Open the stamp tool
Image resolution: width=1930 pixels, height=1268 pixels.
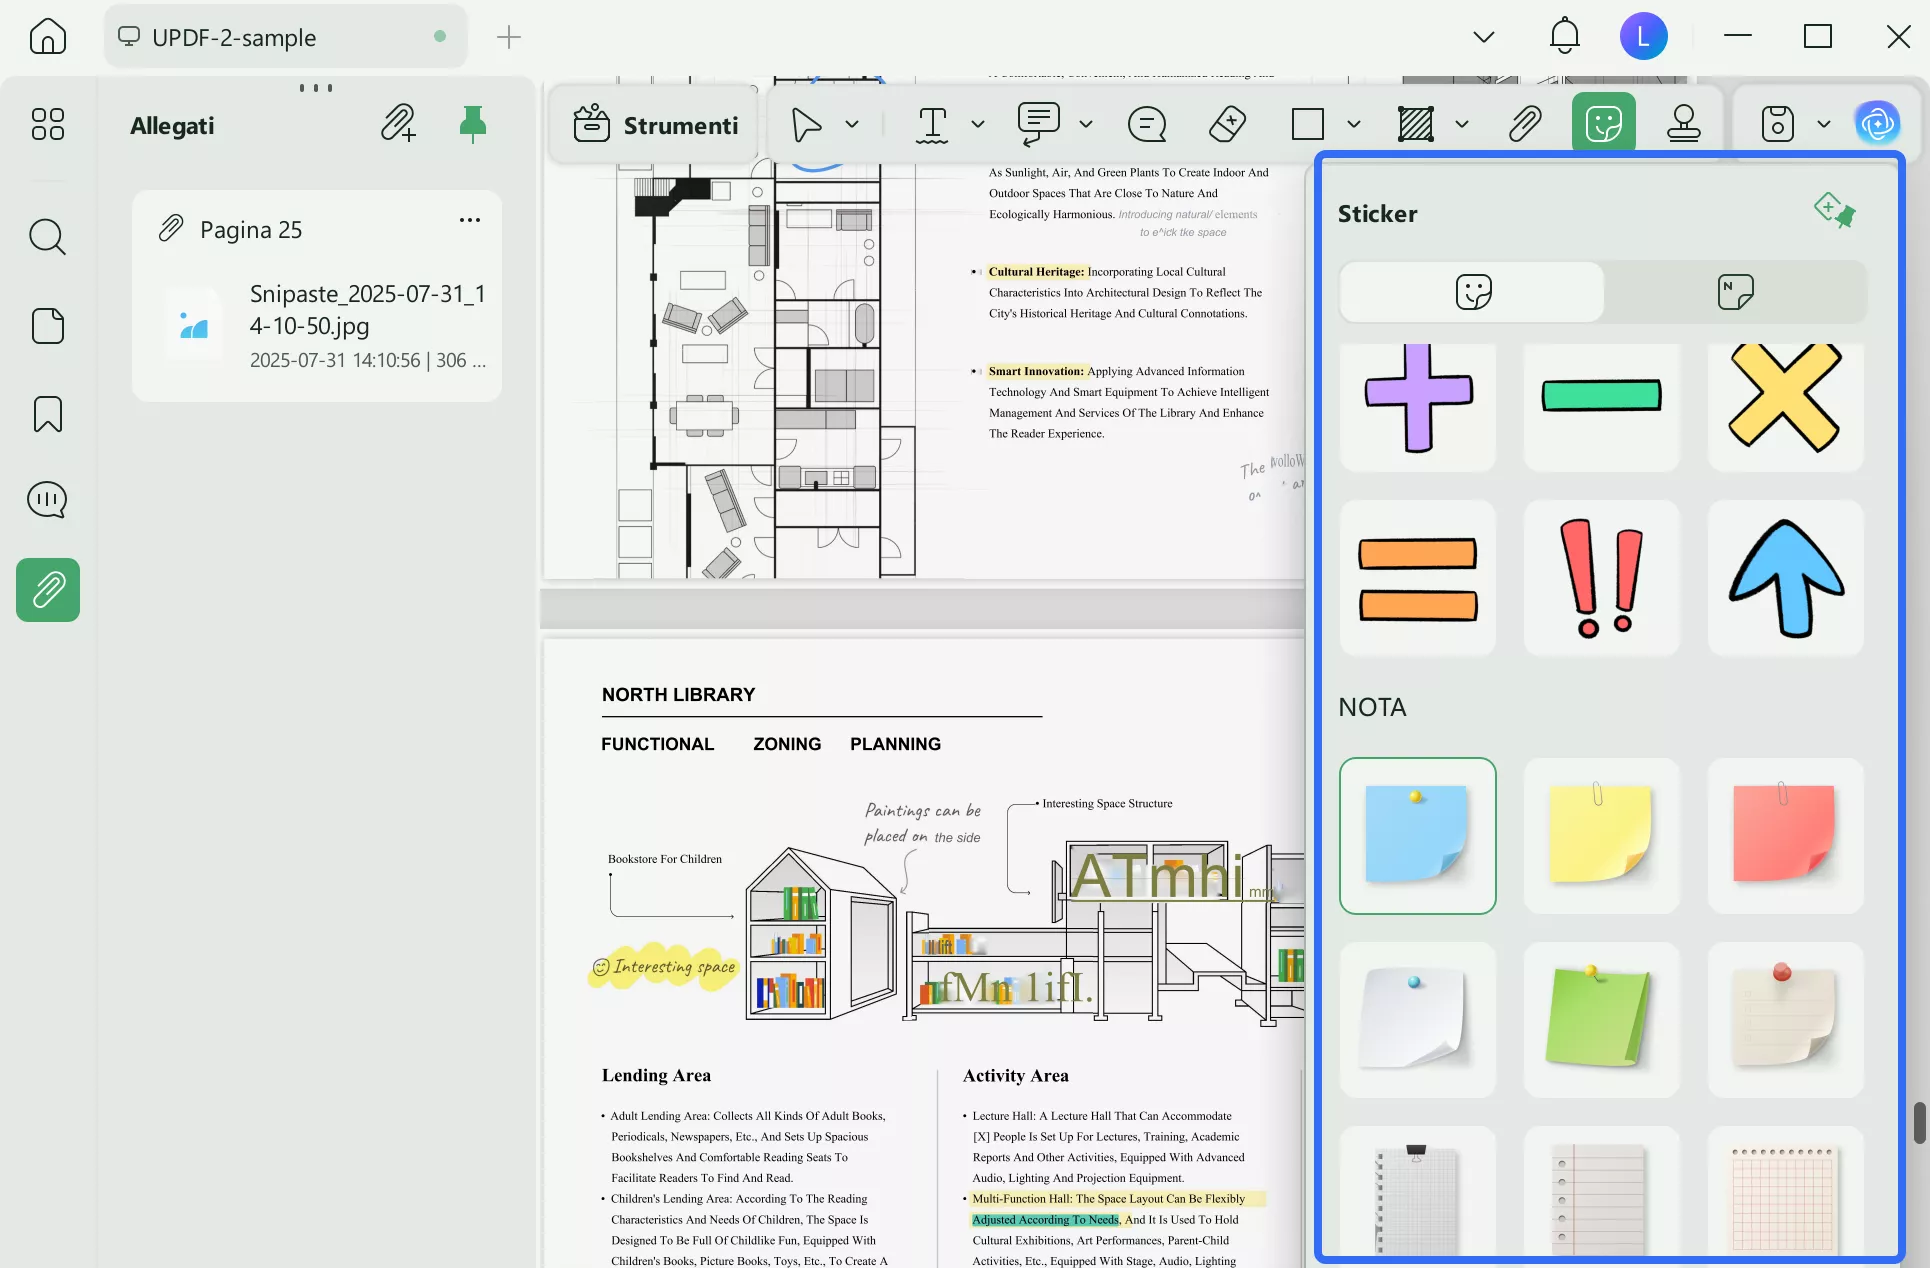[1684, 124]
